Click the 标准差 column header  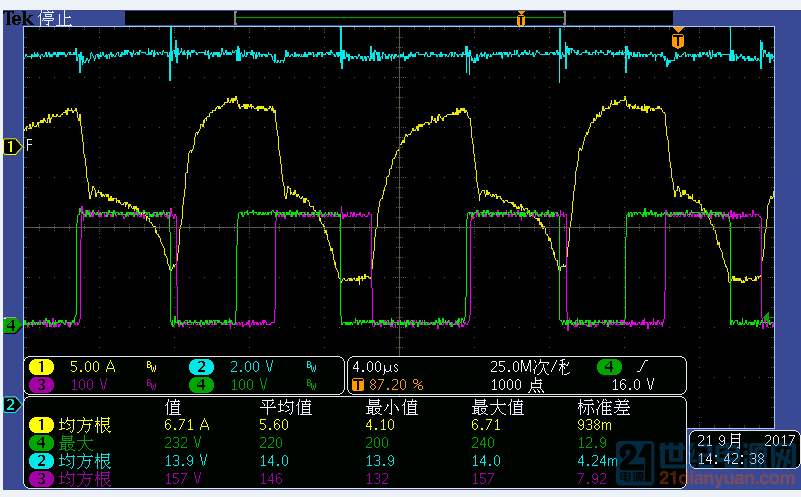[604, 407]
